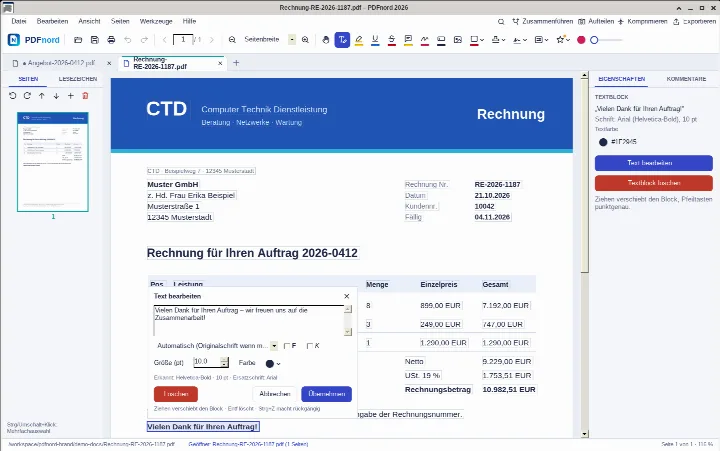Click Exportieren in the top bar

[694, 22]
